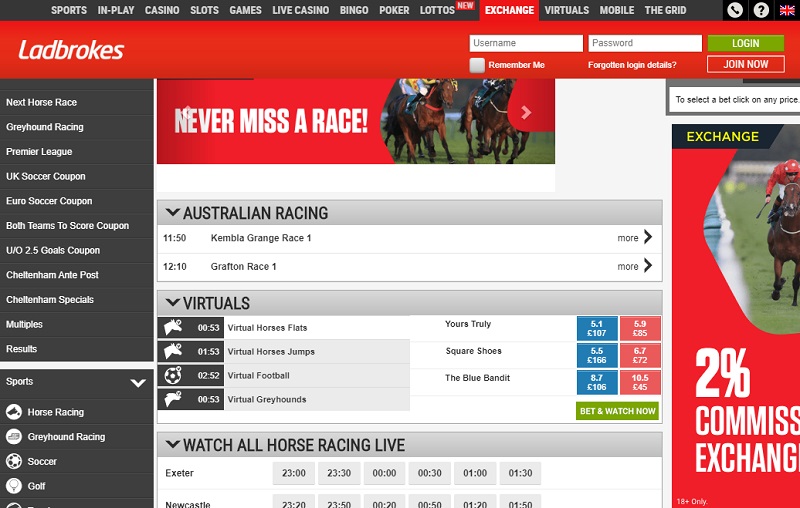Lay Square Shoes at 6.7
The width and height of the screenshot is (800, 508).
tap(640, 355)
